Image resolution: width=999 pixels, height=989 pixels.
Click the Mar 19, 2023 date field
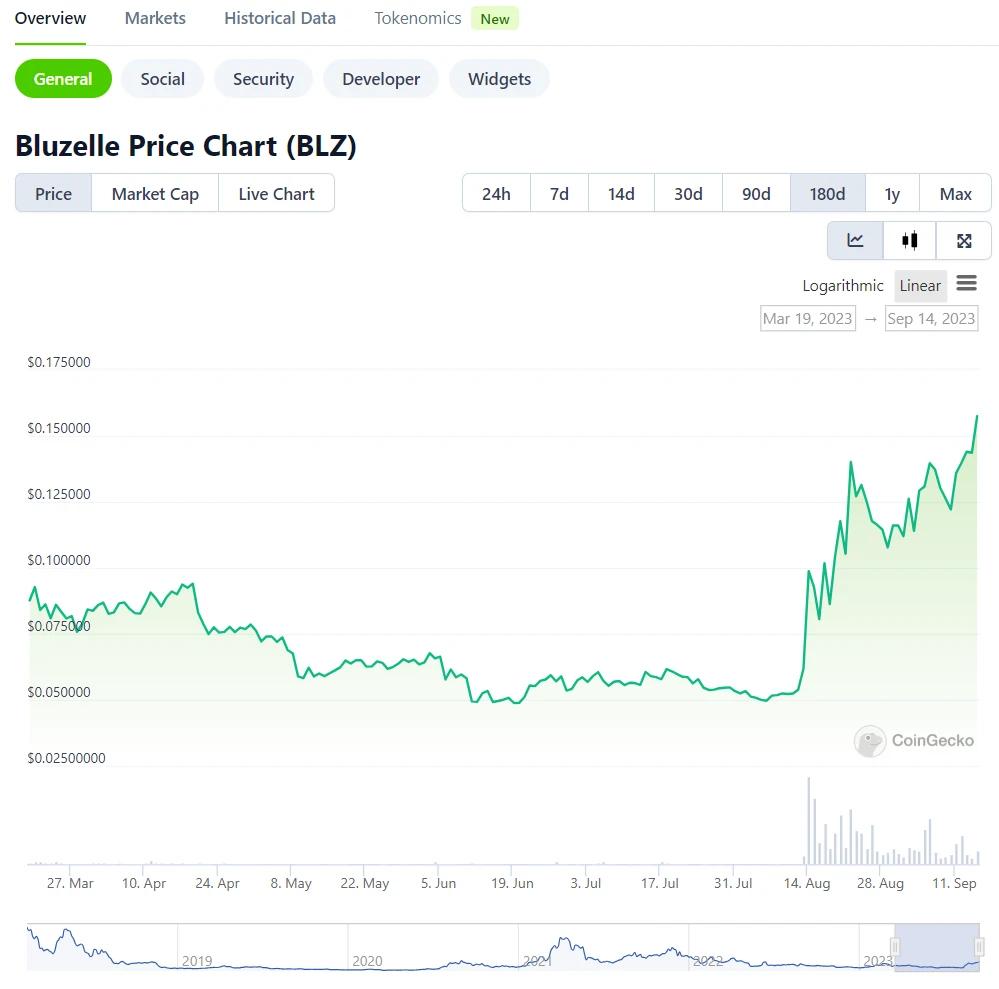pyautogui.click(x=807, y=317)
